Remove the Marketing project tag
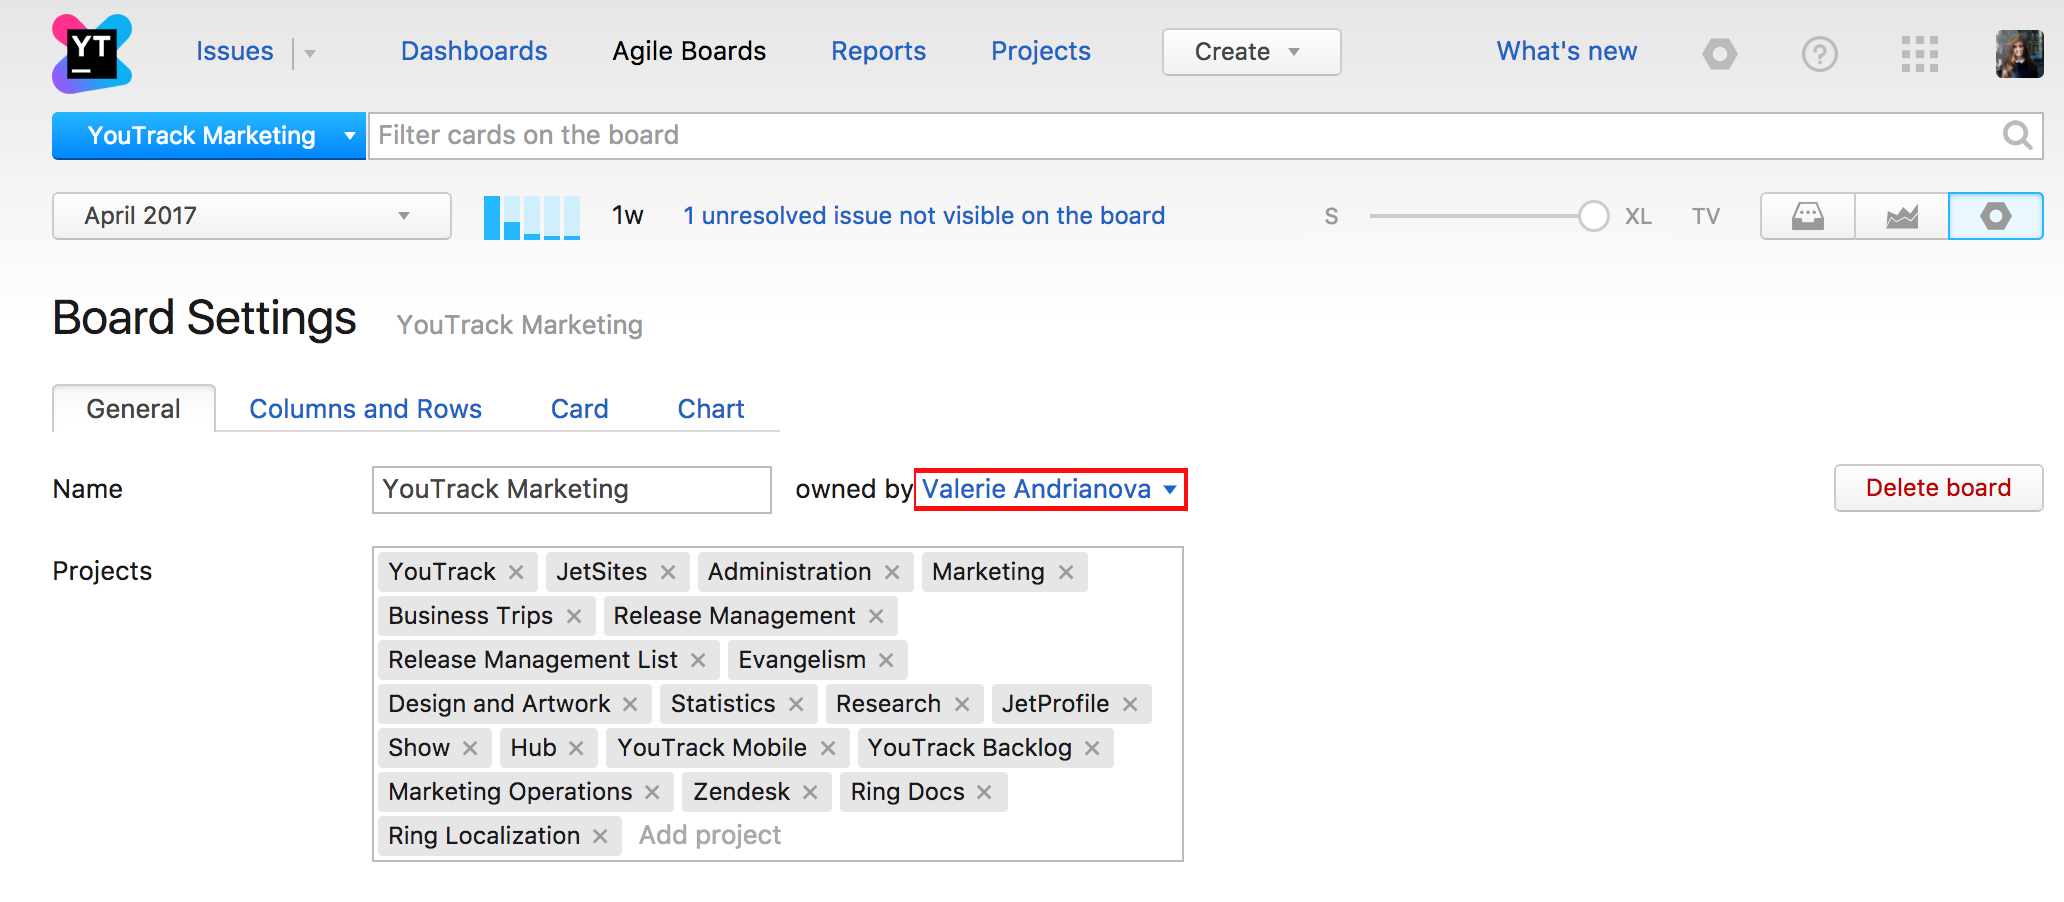 pyautogui.click(x=1066, y=572)
